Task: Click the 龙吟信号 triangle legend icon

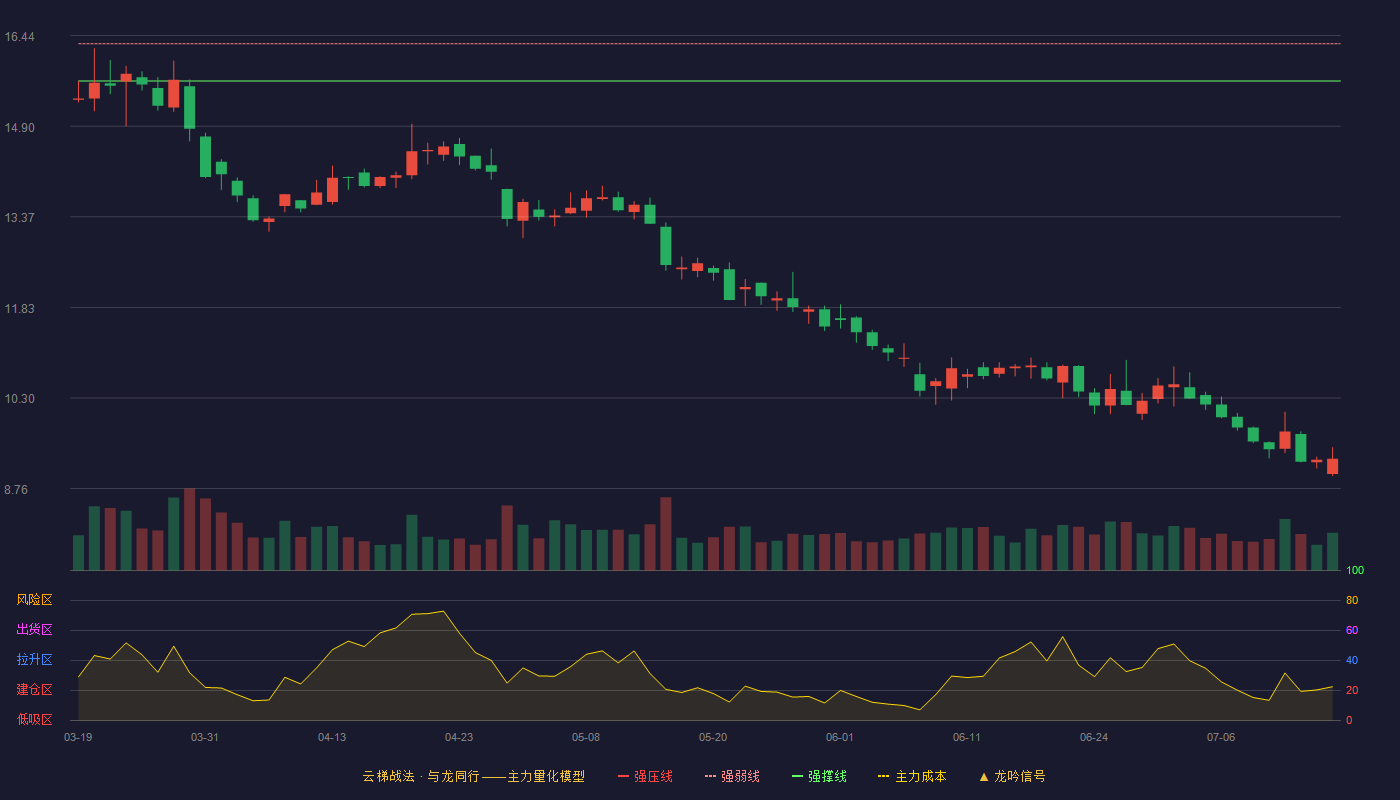Action: [984, 776]
